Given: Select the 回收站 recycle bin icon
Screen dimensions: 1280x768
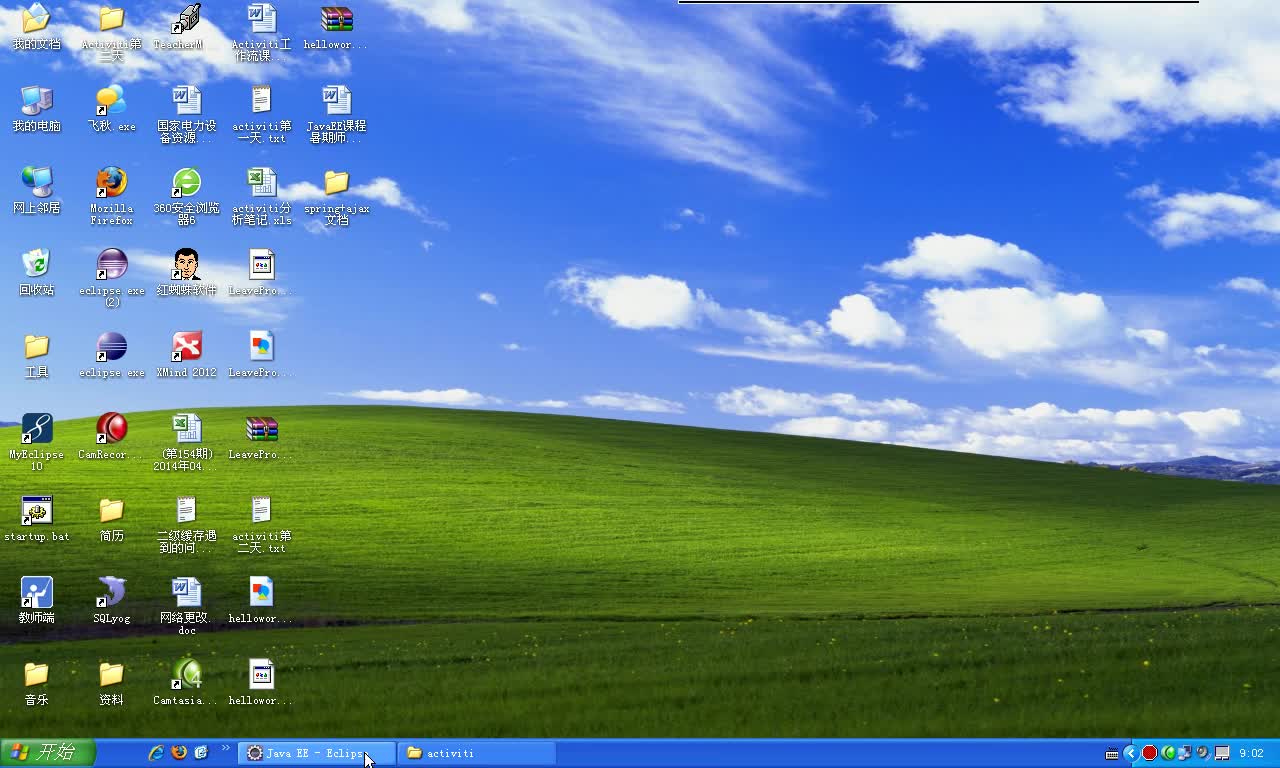Looking at the screenshot, I should click(x=36, y=273).
